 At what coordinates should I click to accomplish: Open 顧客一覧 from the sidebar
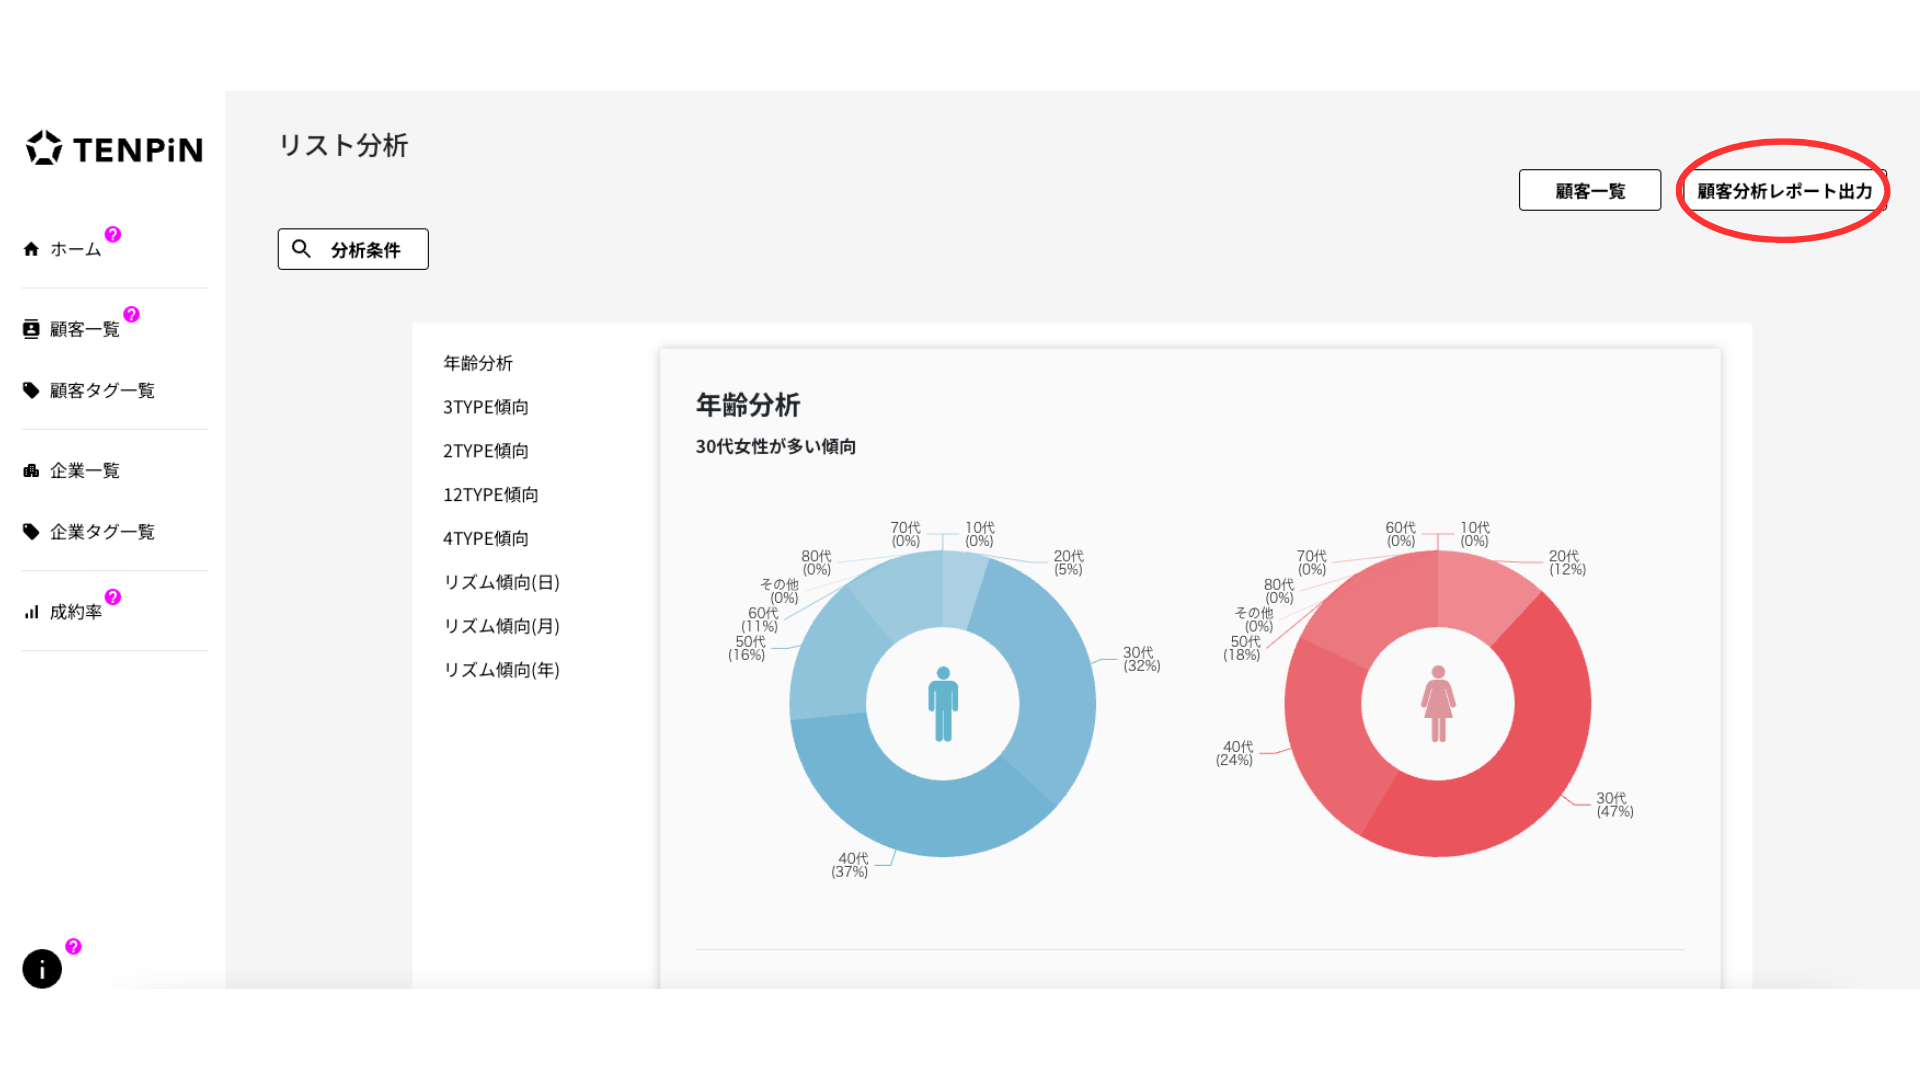85,329
